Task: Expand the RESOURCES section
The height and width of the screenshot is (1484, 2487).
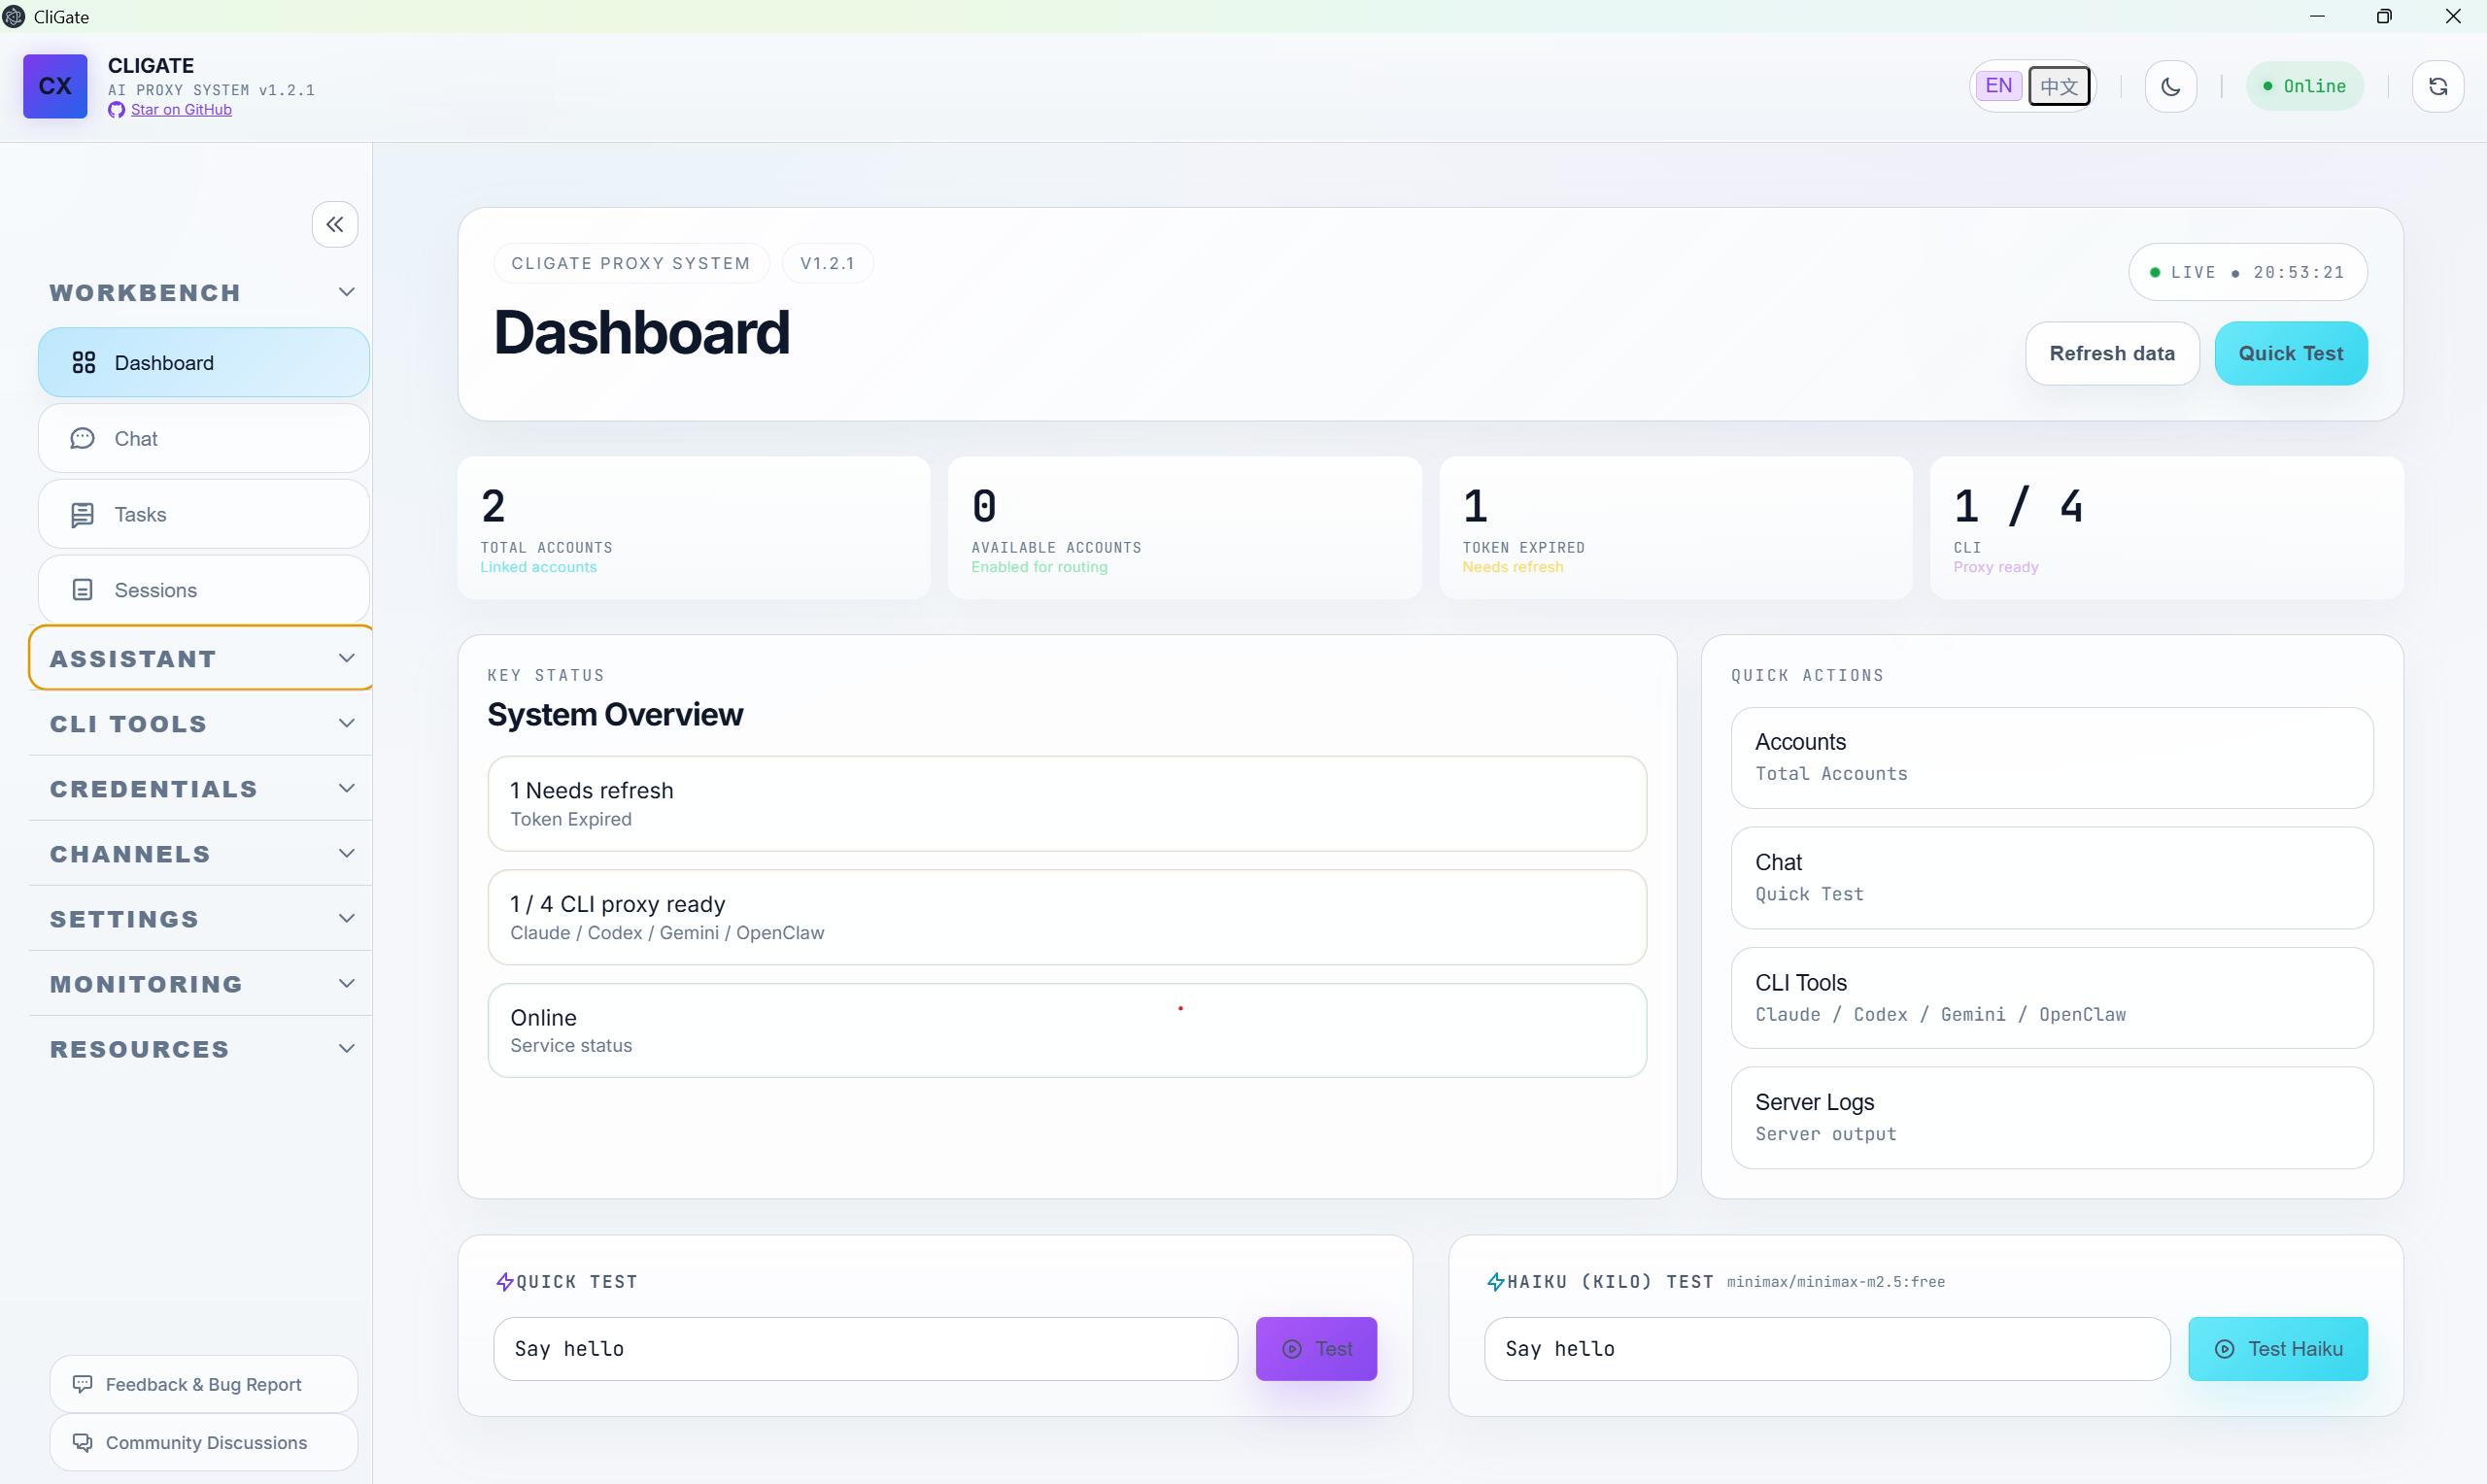Action: (x=201, y=1048)
